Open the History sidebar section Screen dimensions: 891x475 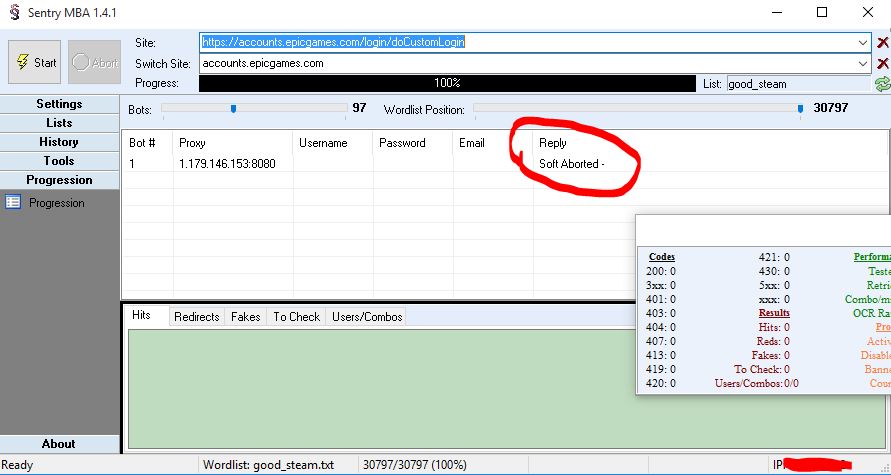(x=59, y=142)
